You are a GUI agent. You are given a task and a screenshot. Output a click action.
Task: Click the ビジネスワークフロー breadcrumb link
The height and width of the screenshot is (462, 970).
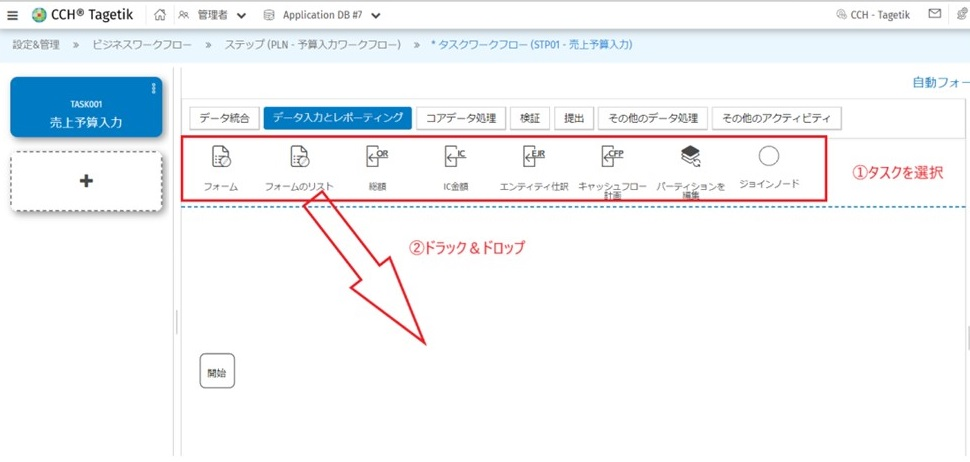pyautogui.click(x=144, y=45)
